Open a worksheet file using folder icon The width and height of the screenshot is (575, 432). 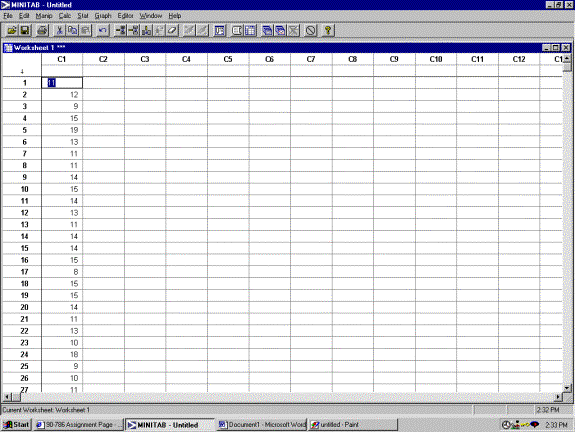point(12,30)
